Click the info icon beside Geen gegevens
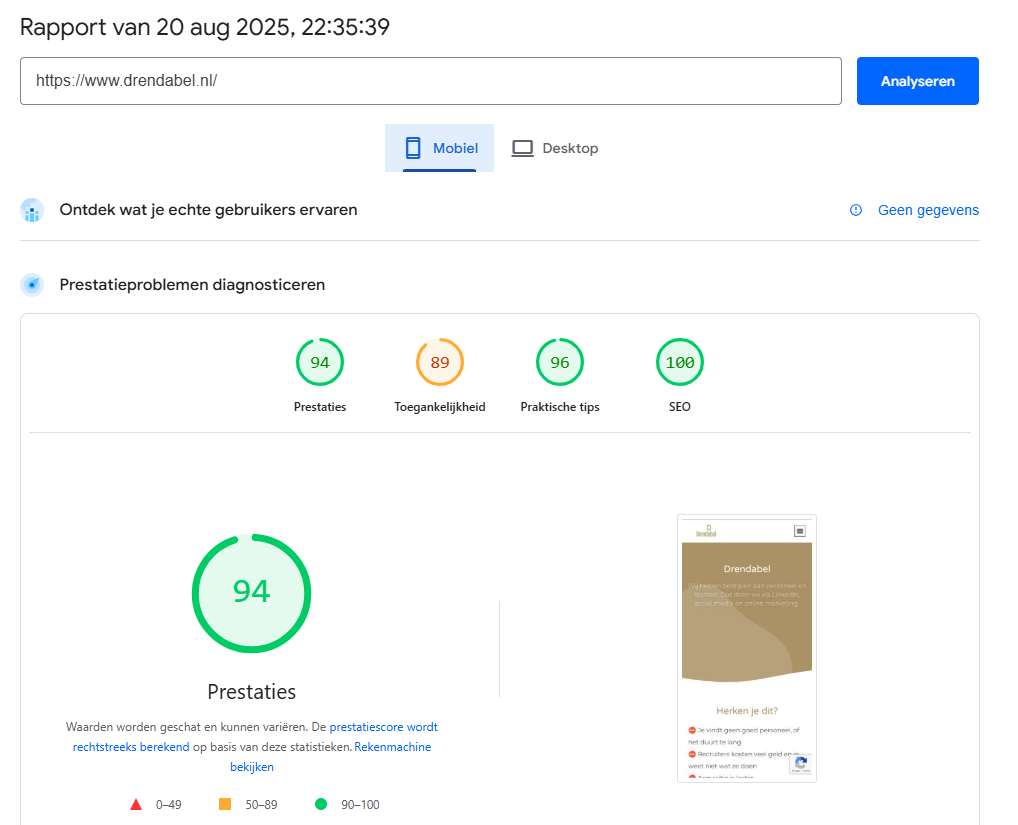The image size is (1018, 825). (855, 210)
